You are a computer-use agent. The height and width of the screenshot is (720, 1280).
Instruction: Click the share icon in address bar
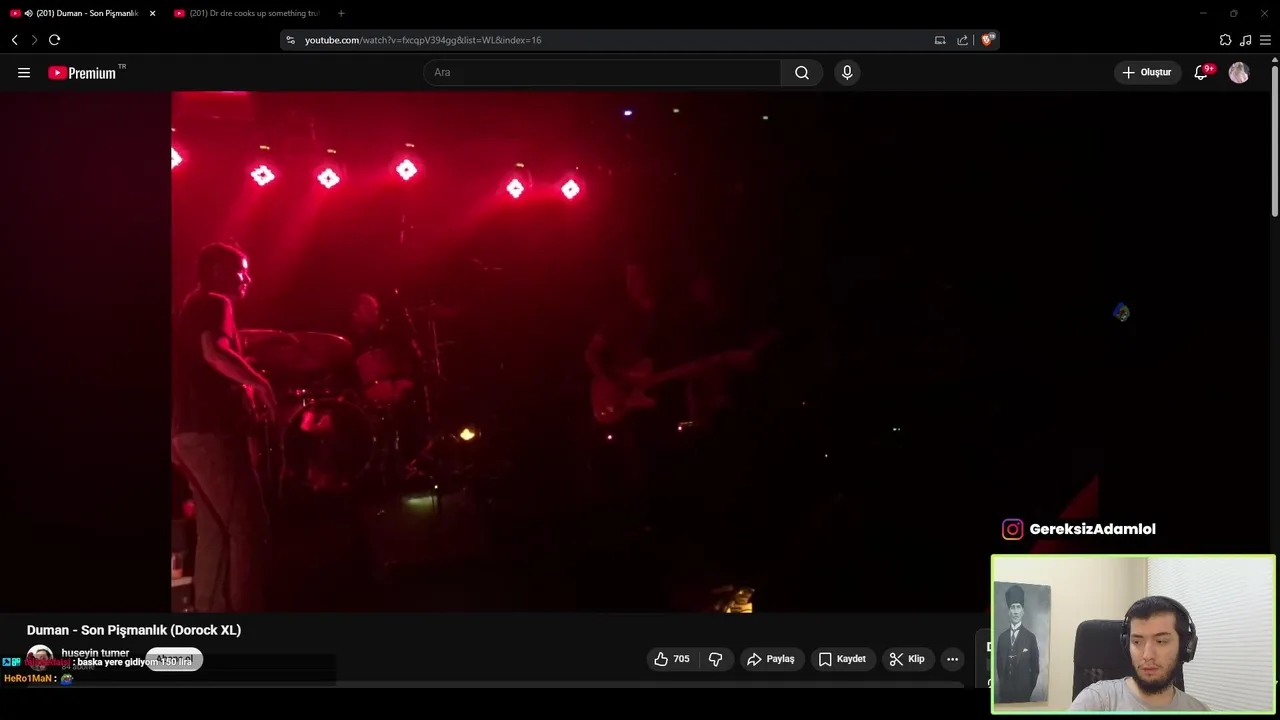(x=962, y=40)
